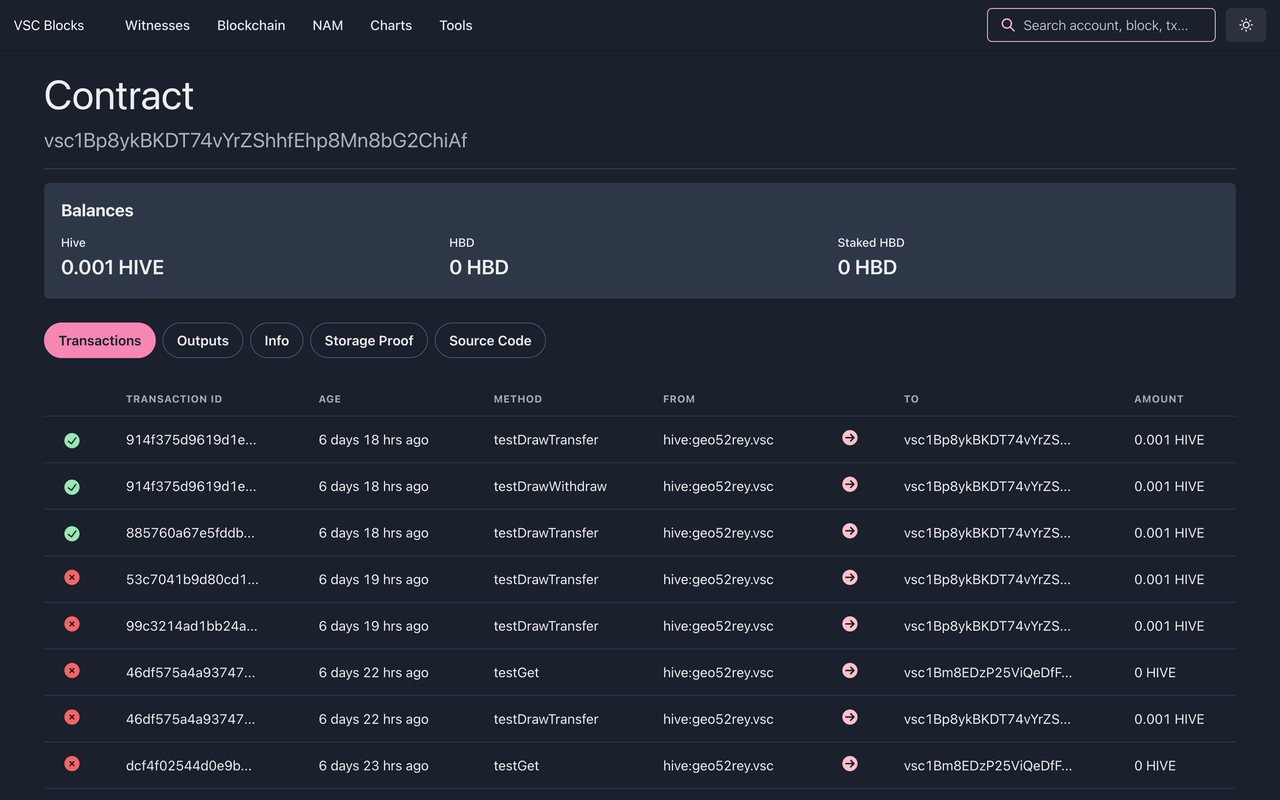This screenshot has width=1280, height=800.
Task: Open the Witnesses menu in the navbar
Action: (x=157, y=25)
